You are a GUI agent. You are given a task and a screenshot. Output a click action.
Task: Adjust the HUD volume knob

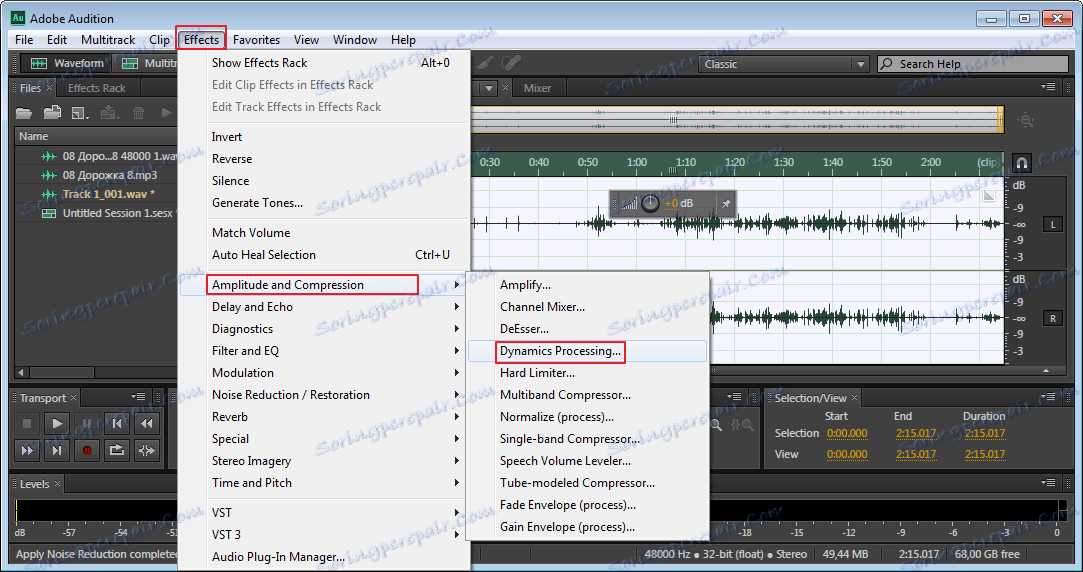tap(651, 203)
